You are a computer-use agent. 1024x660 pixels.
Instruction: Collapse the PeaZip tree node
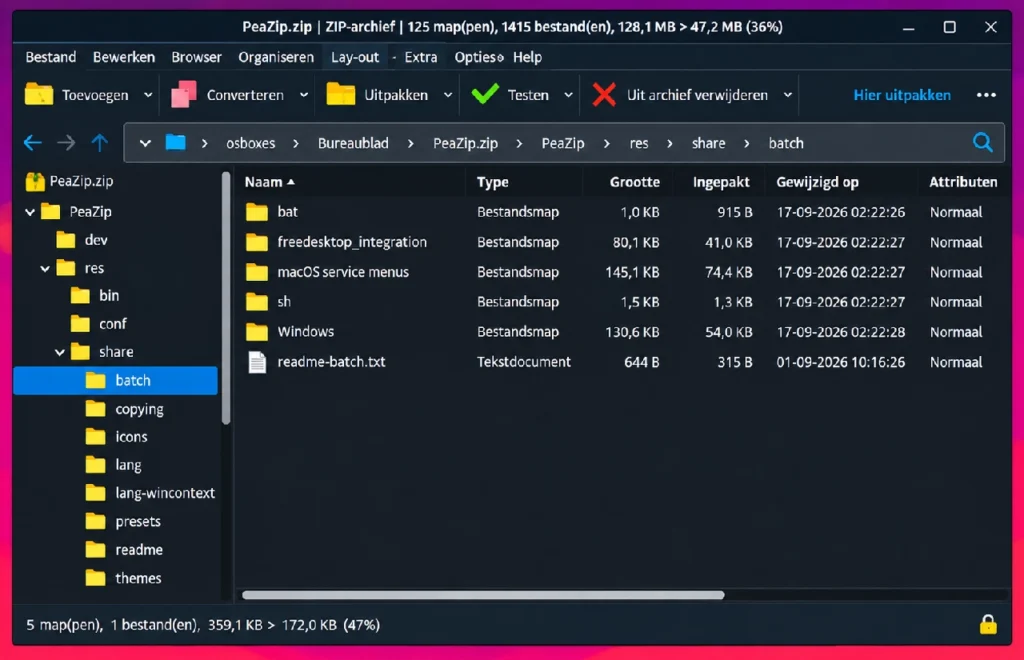point(30,212)
